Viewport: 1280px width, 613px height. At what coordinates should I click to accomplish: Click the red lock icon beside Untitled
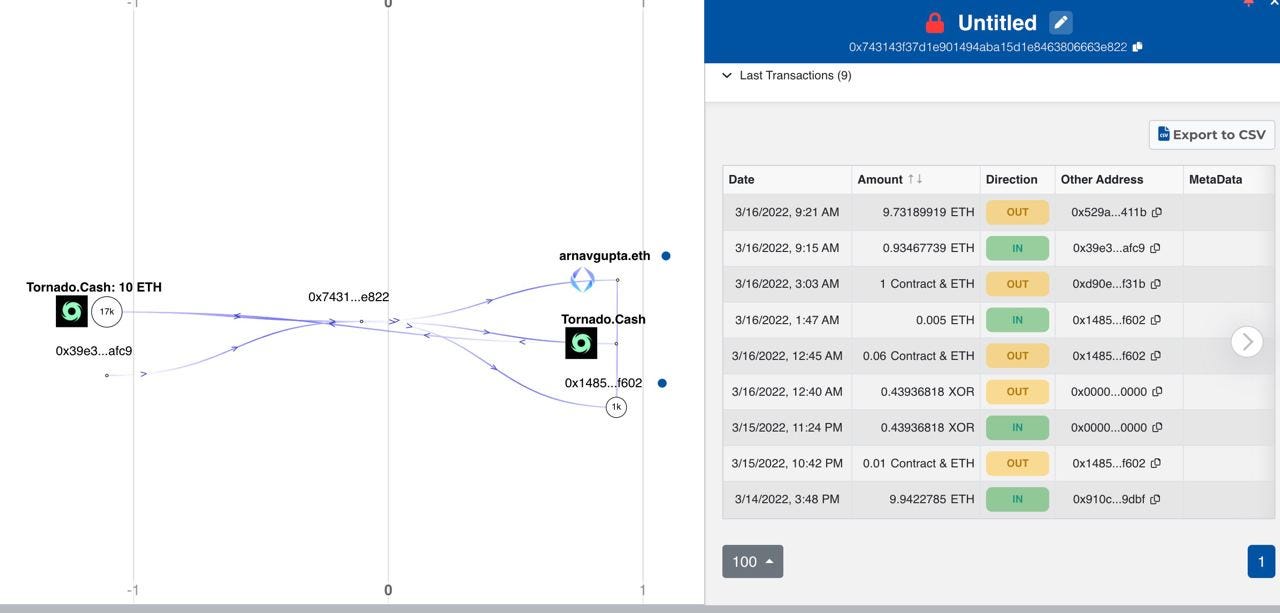click(935, 22)
